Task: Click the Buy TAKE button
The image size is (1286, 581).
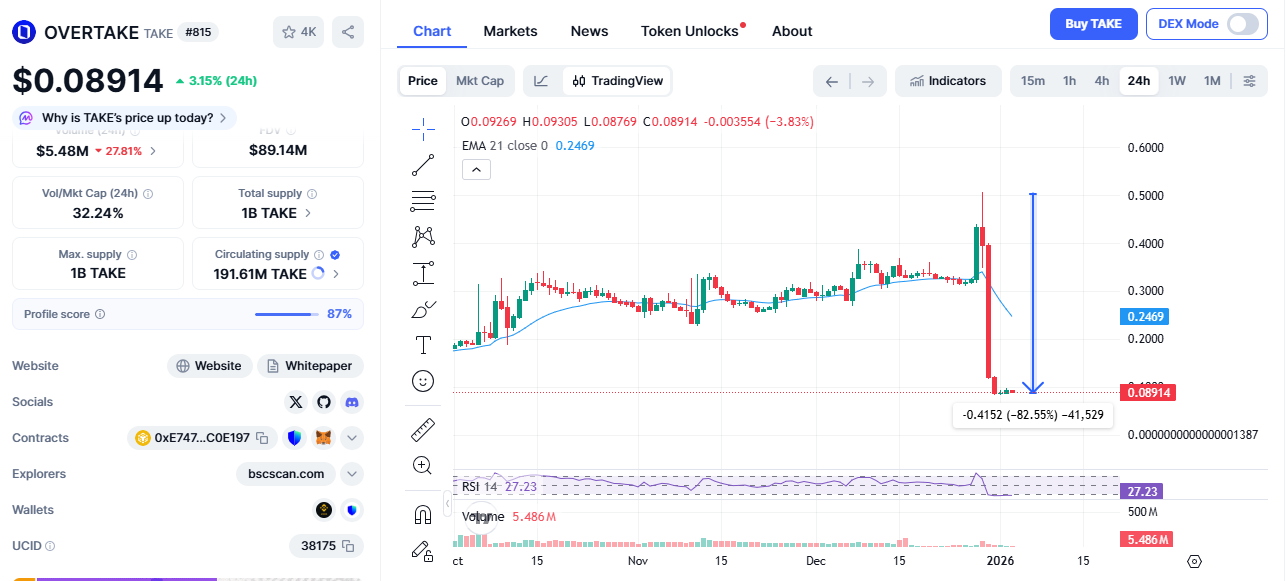Action: click(x=1093, y=23)
